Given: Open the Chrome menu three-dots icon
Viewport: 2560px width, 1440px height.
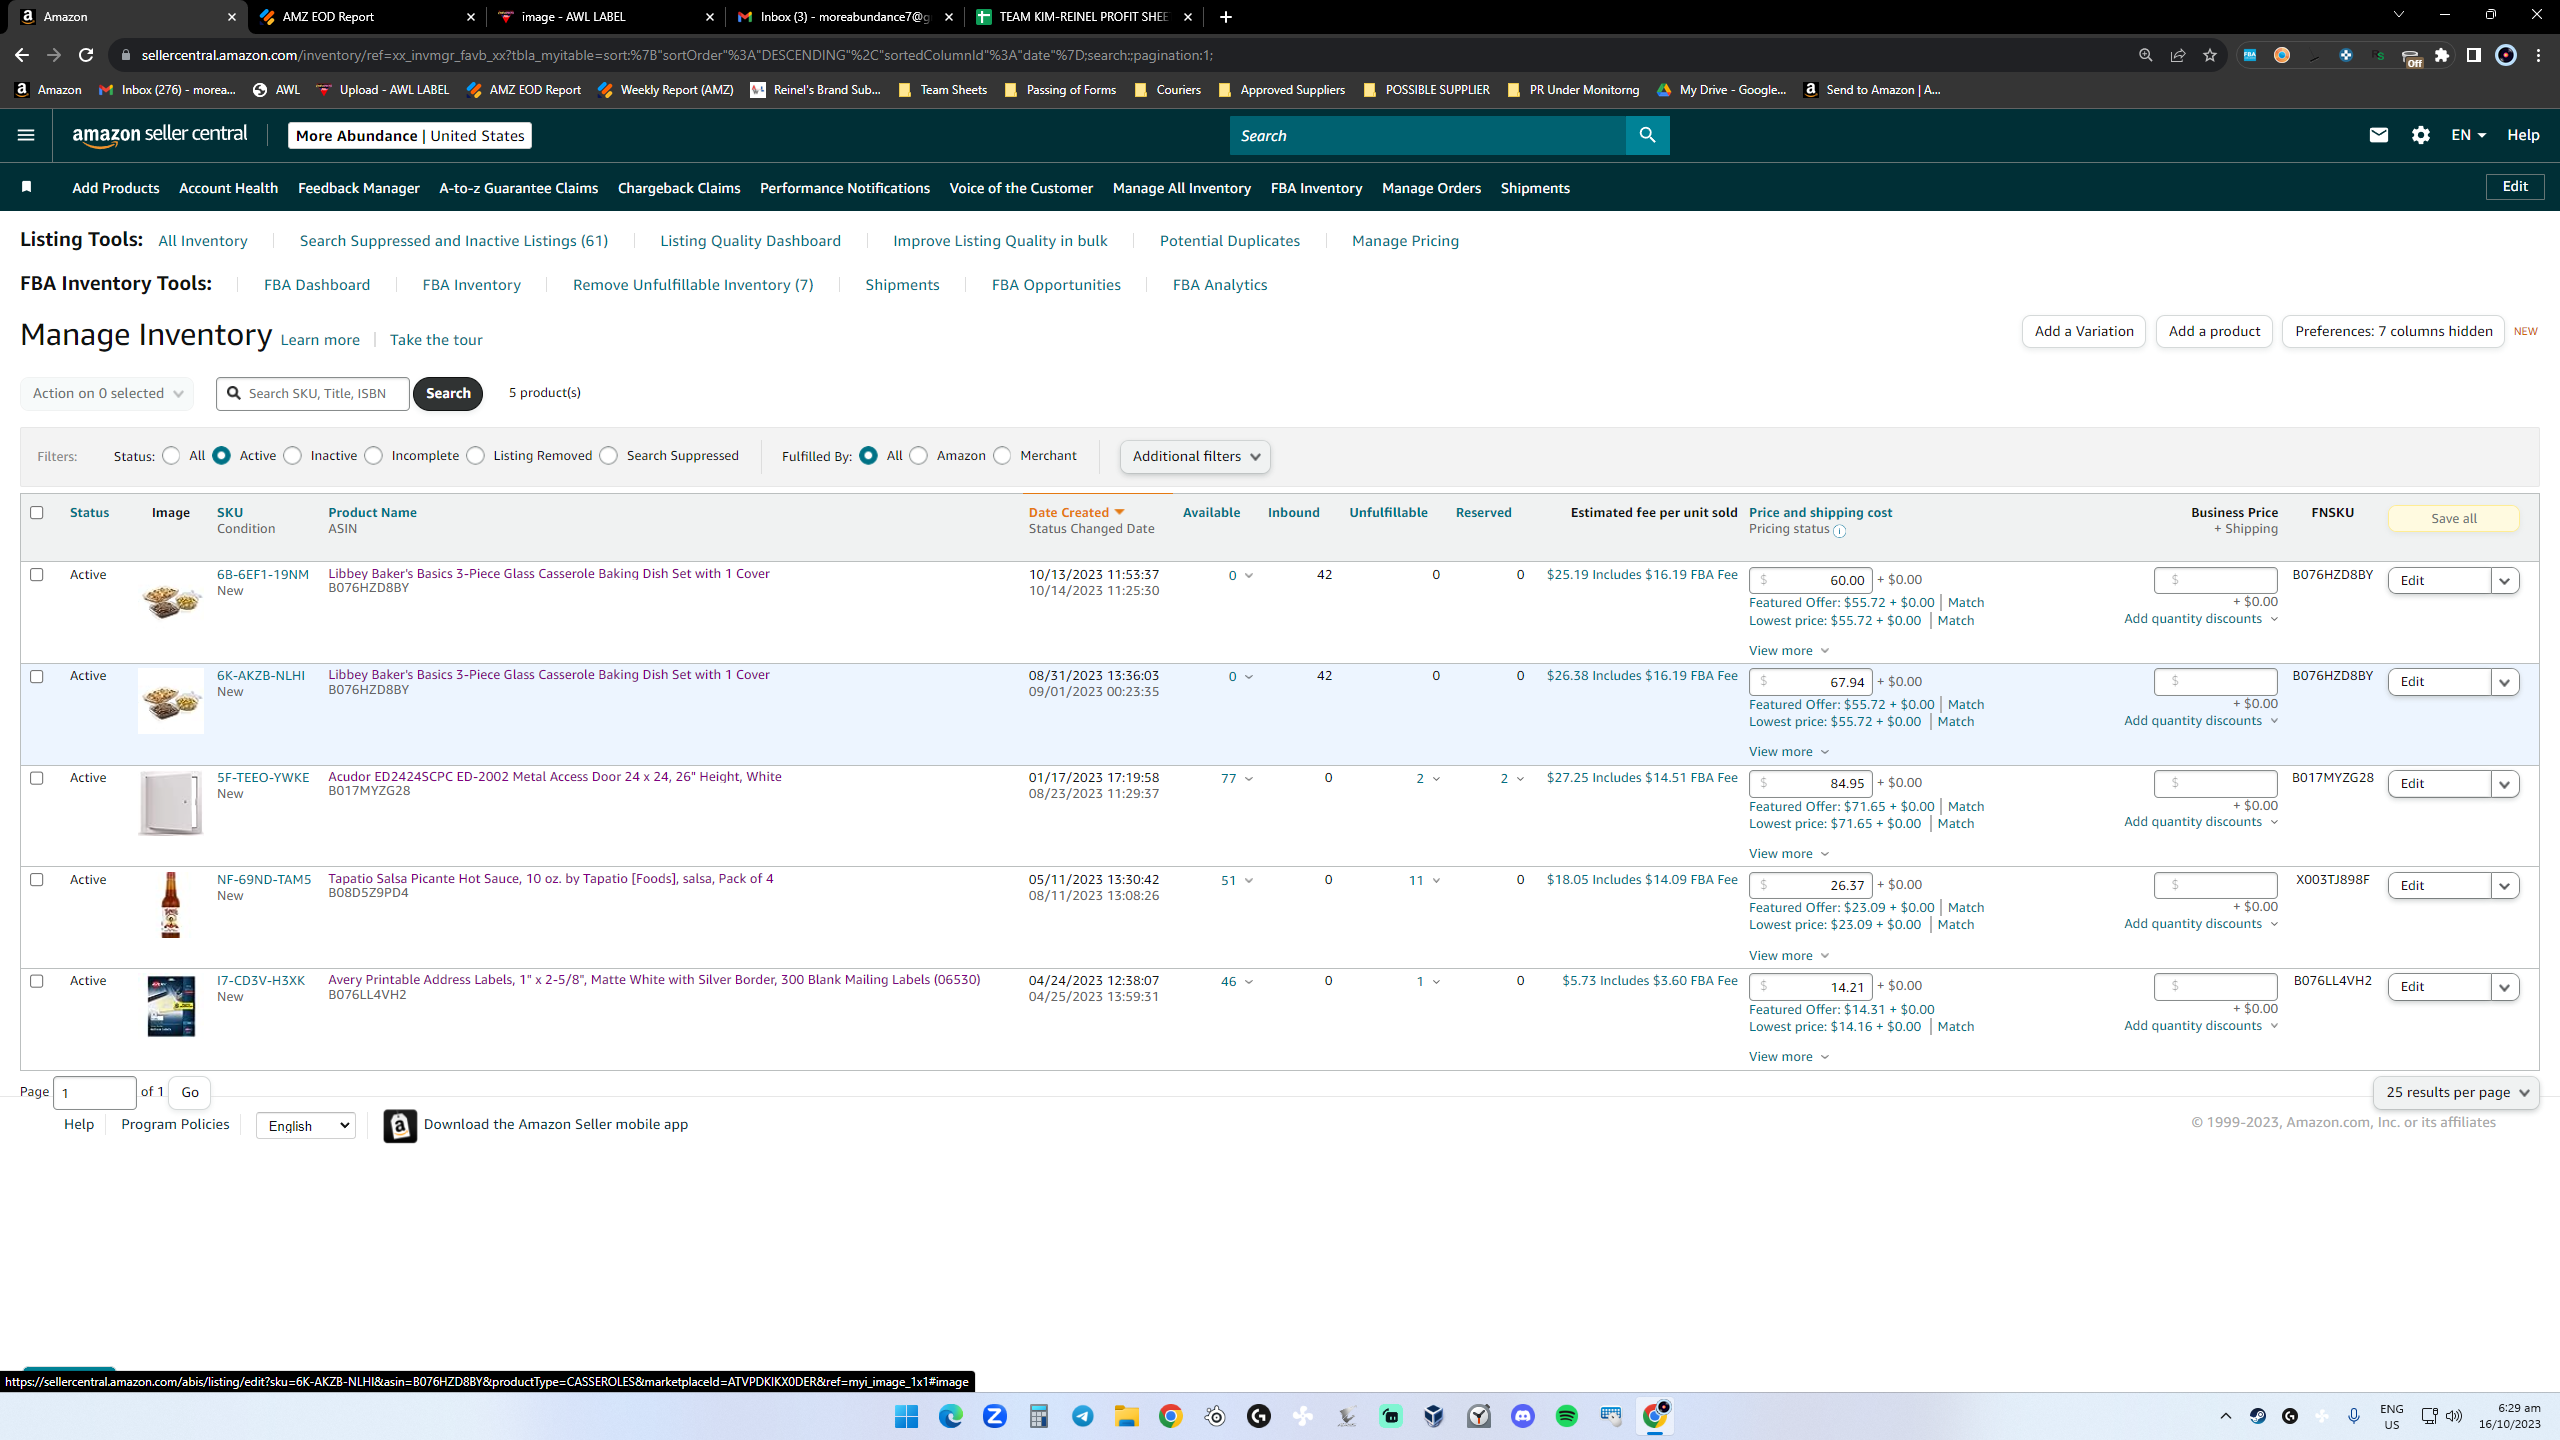Looking at the screenshot, I should (x=2539, y=55).
